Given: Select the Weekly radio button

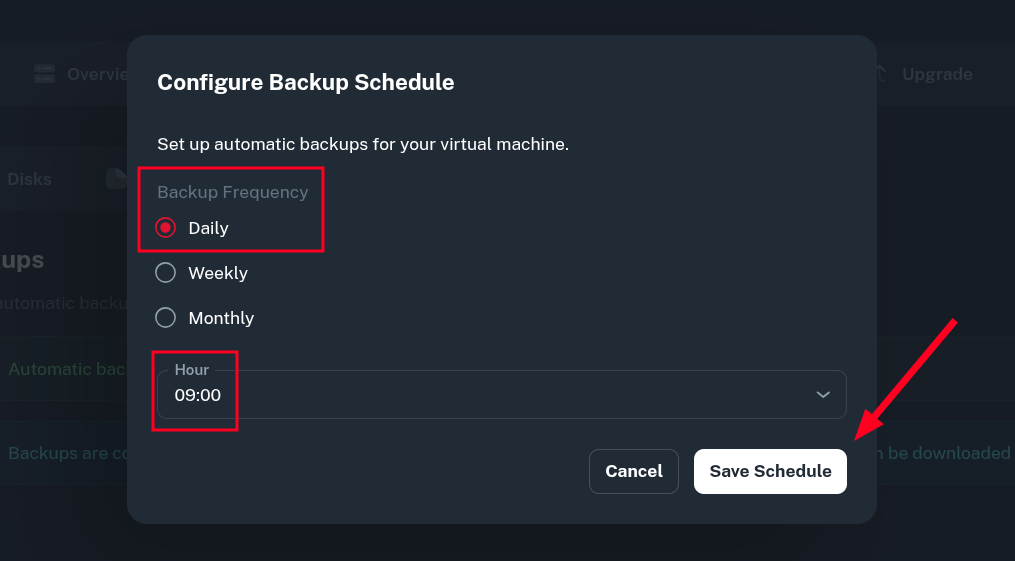Looking at the screenshot, I should (166, 273).
